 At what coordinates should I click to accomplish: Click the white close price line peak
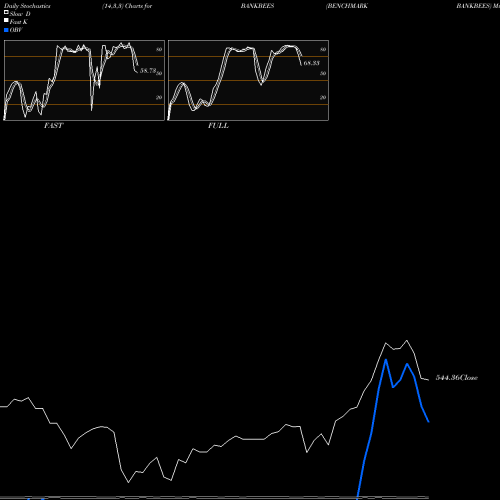tap(406, 341)
